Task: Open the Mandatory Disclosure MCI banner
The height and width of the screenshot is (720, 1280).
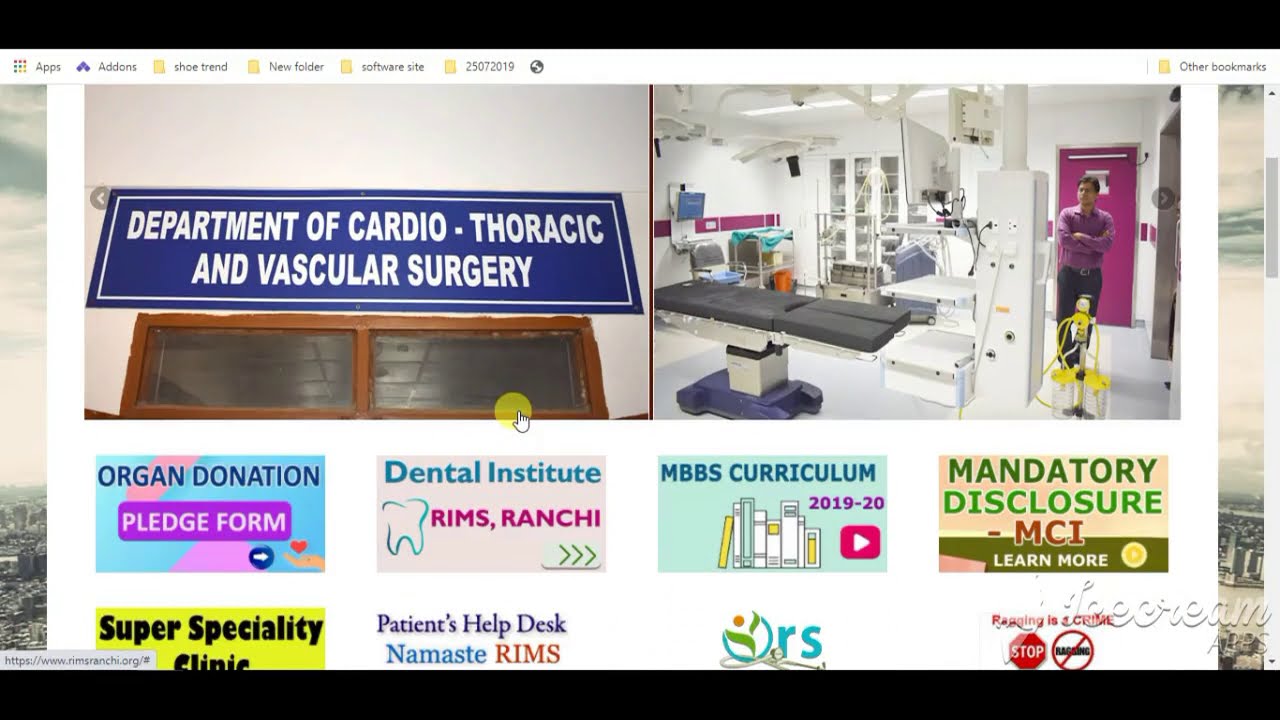Action: 1053,514
